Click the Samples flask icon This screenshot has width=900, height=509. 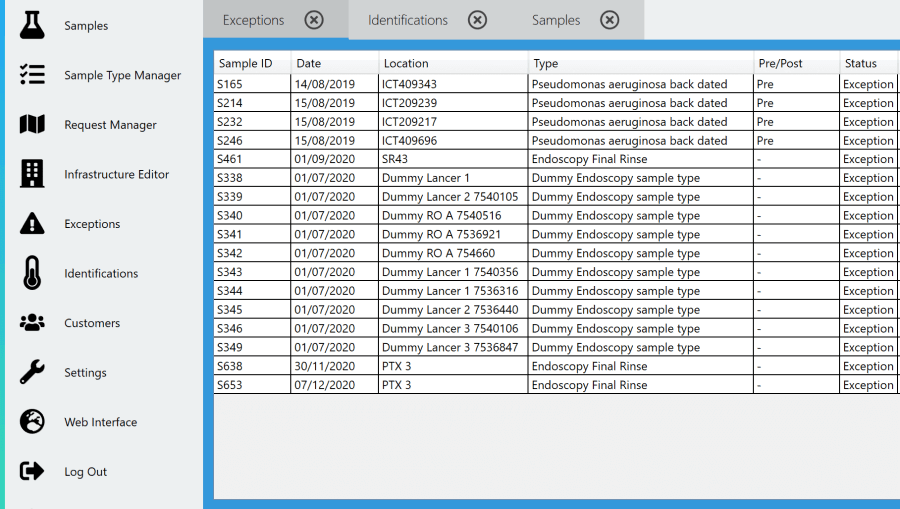32,25
